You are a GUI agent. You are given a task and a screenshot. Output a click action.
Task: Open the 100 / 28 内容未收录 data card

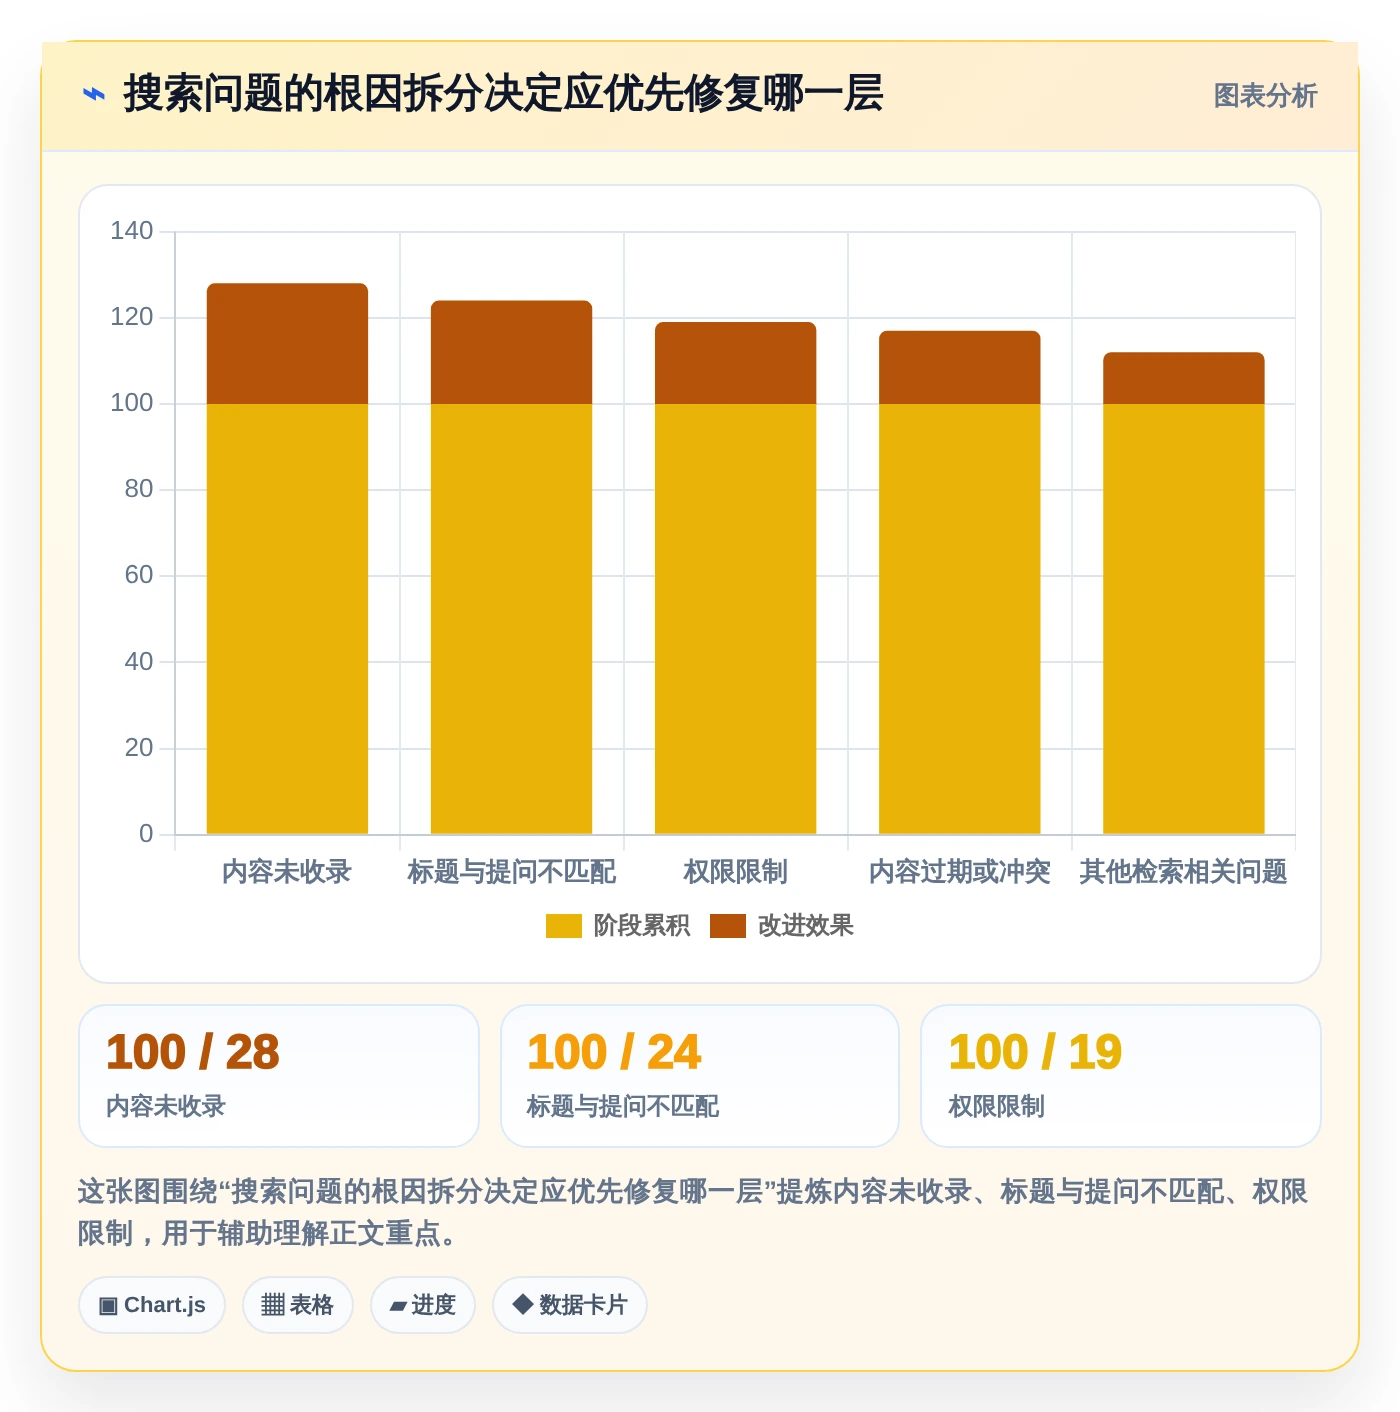pyautogui.click(x=279, y=1076)
